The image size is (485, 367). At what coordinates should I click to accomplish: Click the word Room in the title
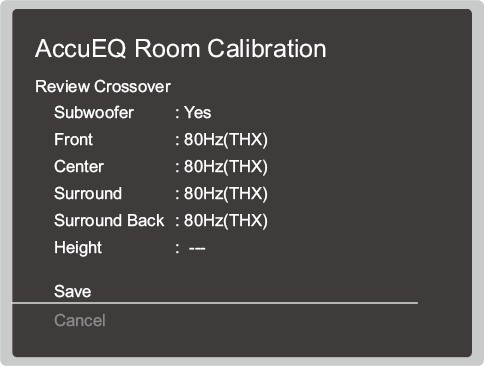click(167, 49)
